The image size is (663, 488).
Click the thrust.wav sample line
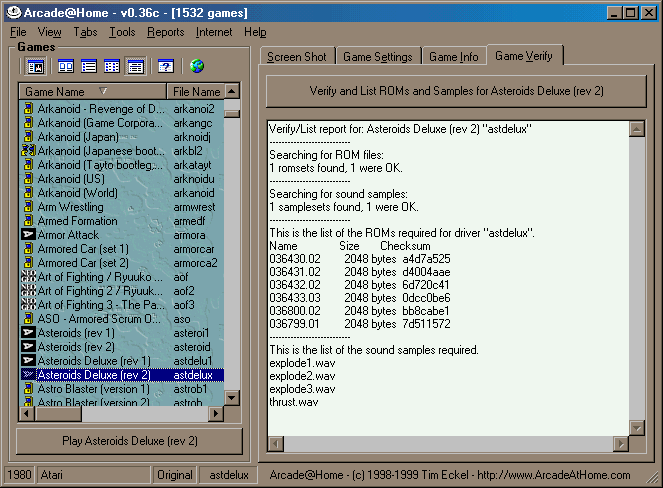[294, 402]
